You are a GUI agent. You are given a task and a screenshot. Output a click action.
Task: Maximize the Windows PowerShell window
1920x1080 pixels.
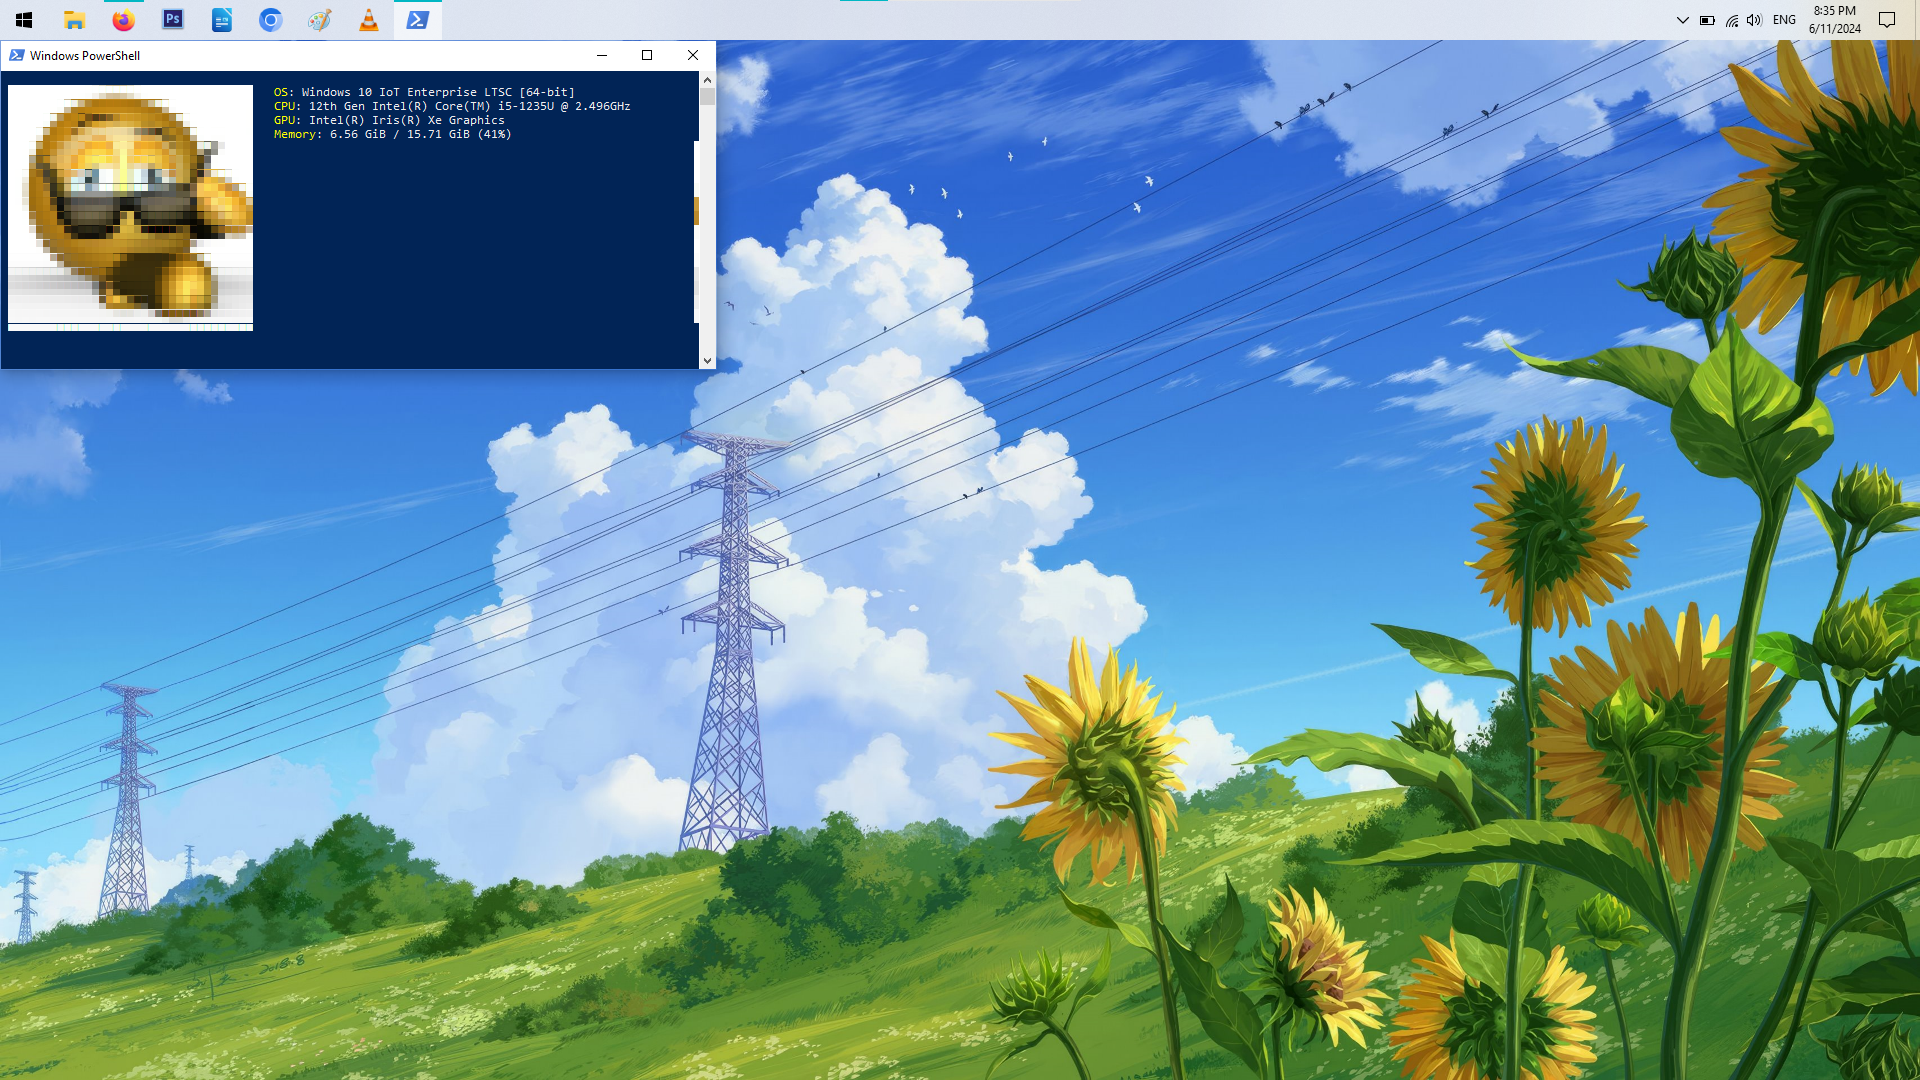[647, 55]
